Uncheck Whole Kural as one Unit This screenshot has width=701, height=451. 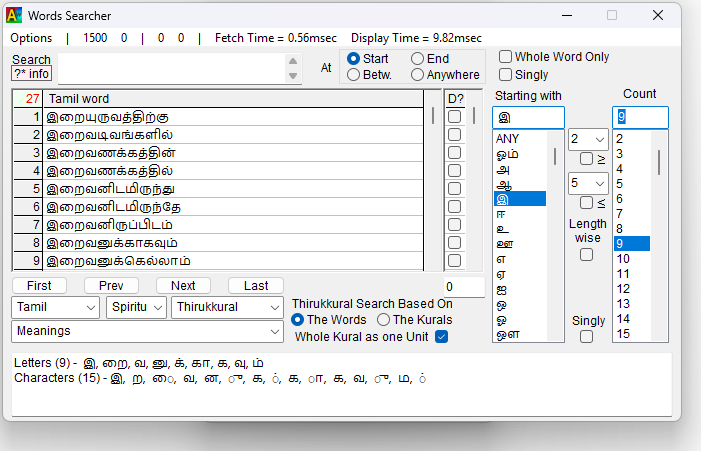(x=441, y=337)
